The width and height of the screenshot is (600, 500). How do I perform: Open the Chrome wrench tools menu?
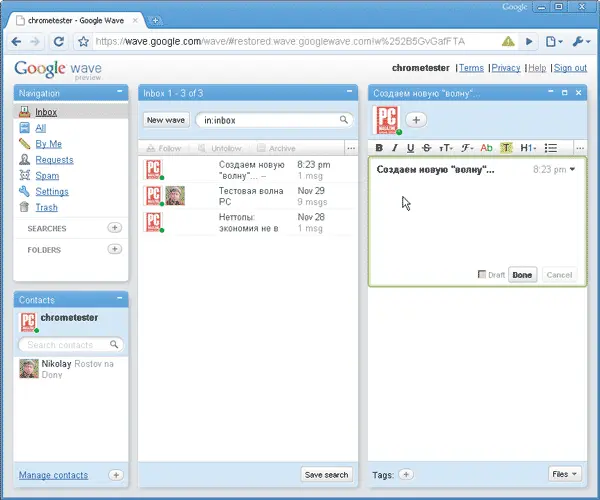coord(581,41)
